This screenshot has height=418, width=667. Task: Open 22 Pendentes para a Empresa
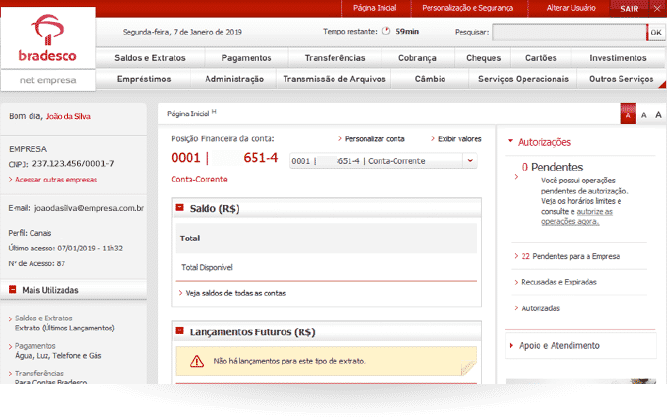point(570,256)
